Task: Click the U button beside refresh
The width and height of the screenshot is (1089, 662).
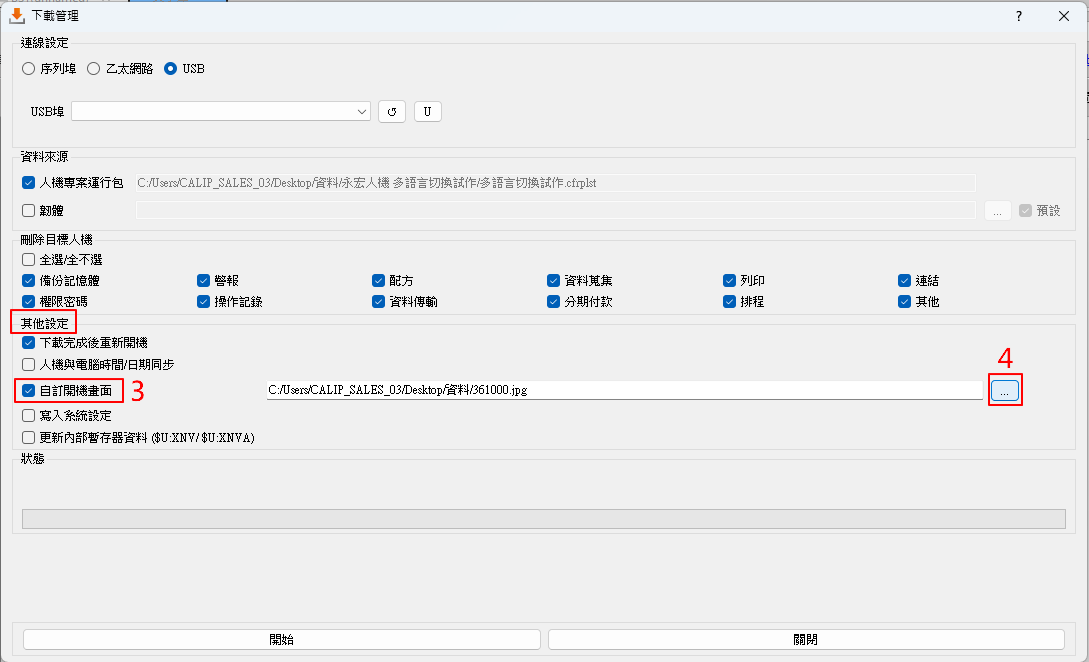Action: coord(428,112)
